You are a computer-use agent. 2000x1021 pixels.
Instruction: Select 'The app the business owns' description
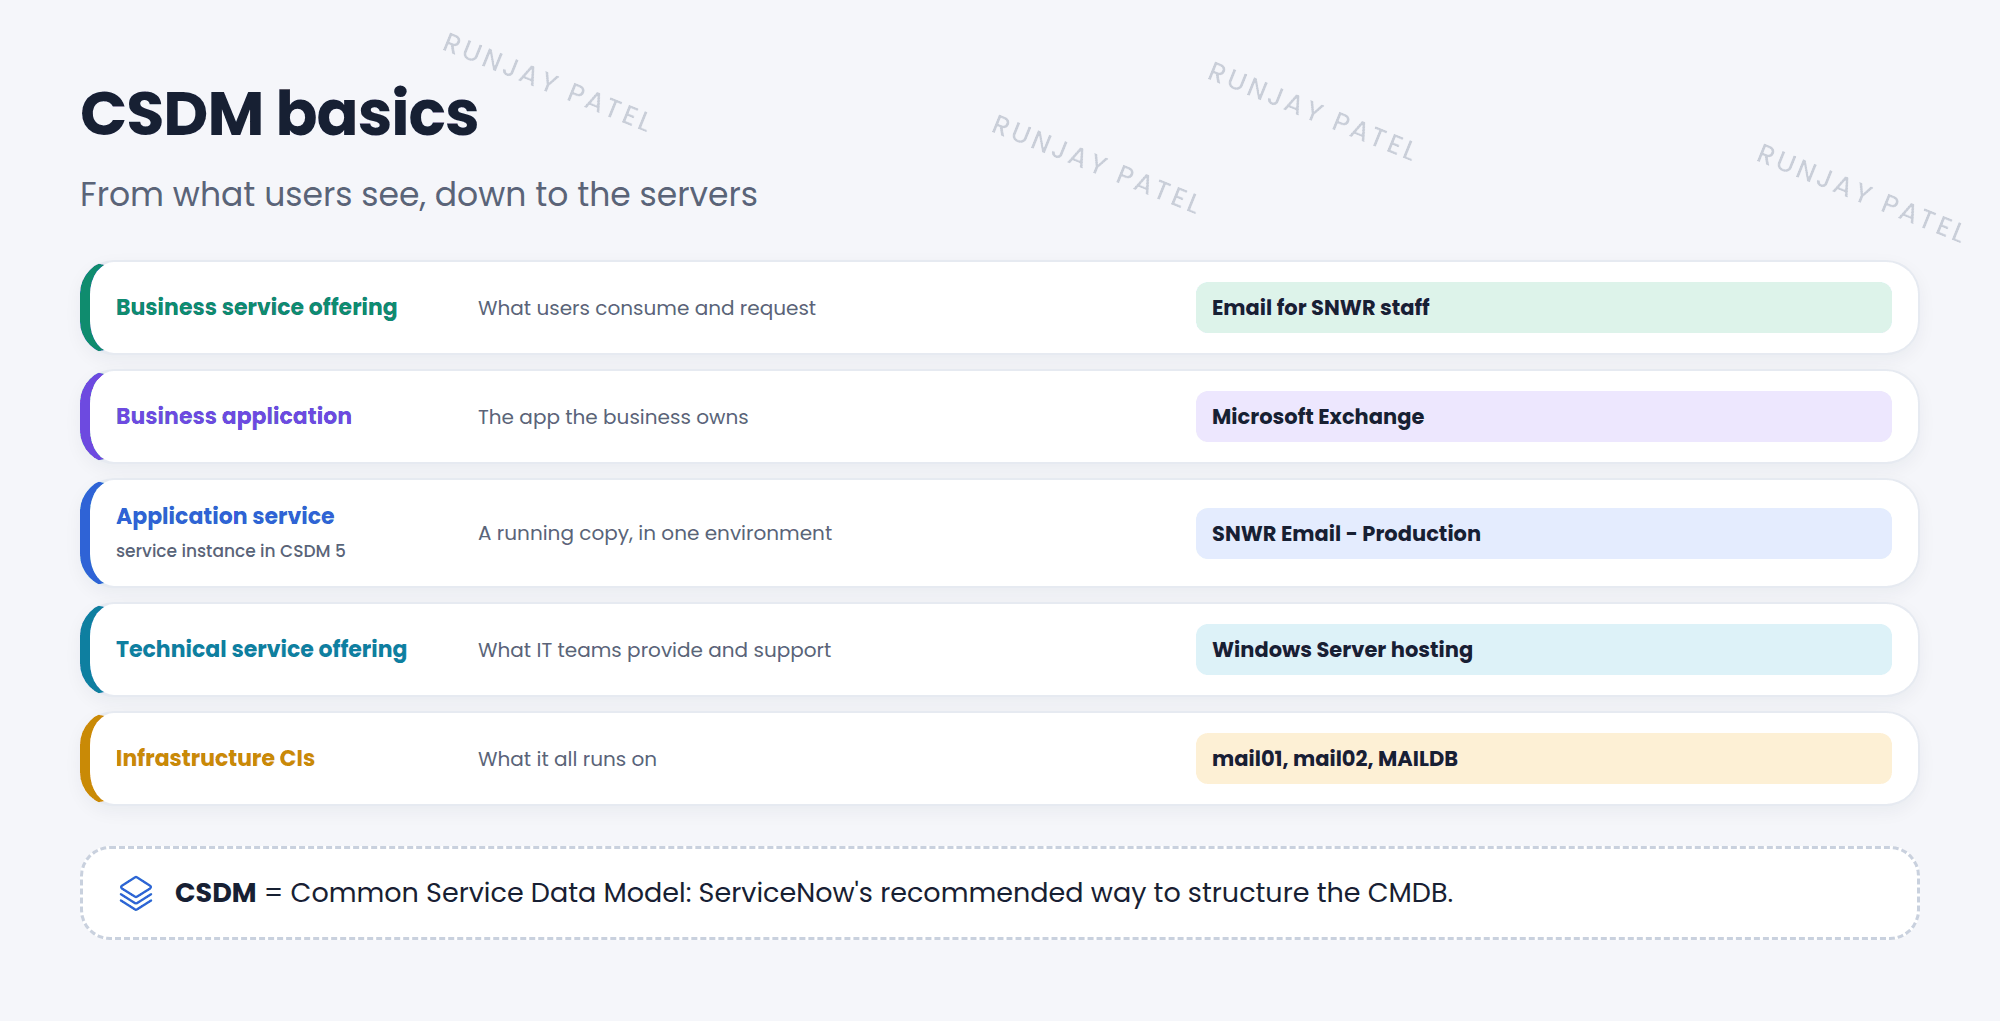coord(613,417)
